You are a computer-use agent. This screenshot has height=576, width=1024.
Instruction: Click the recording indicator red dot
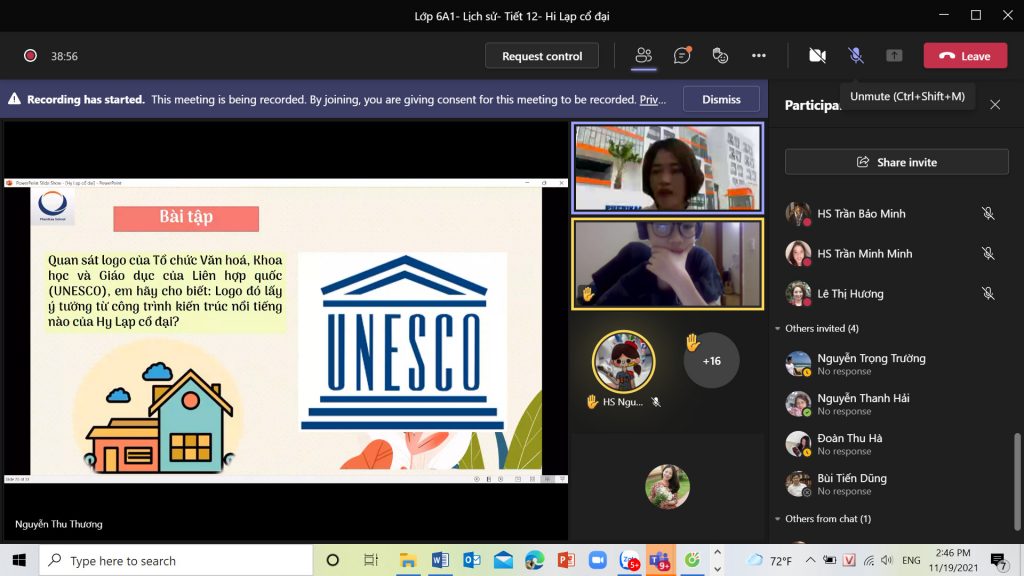tap(30, 56)
